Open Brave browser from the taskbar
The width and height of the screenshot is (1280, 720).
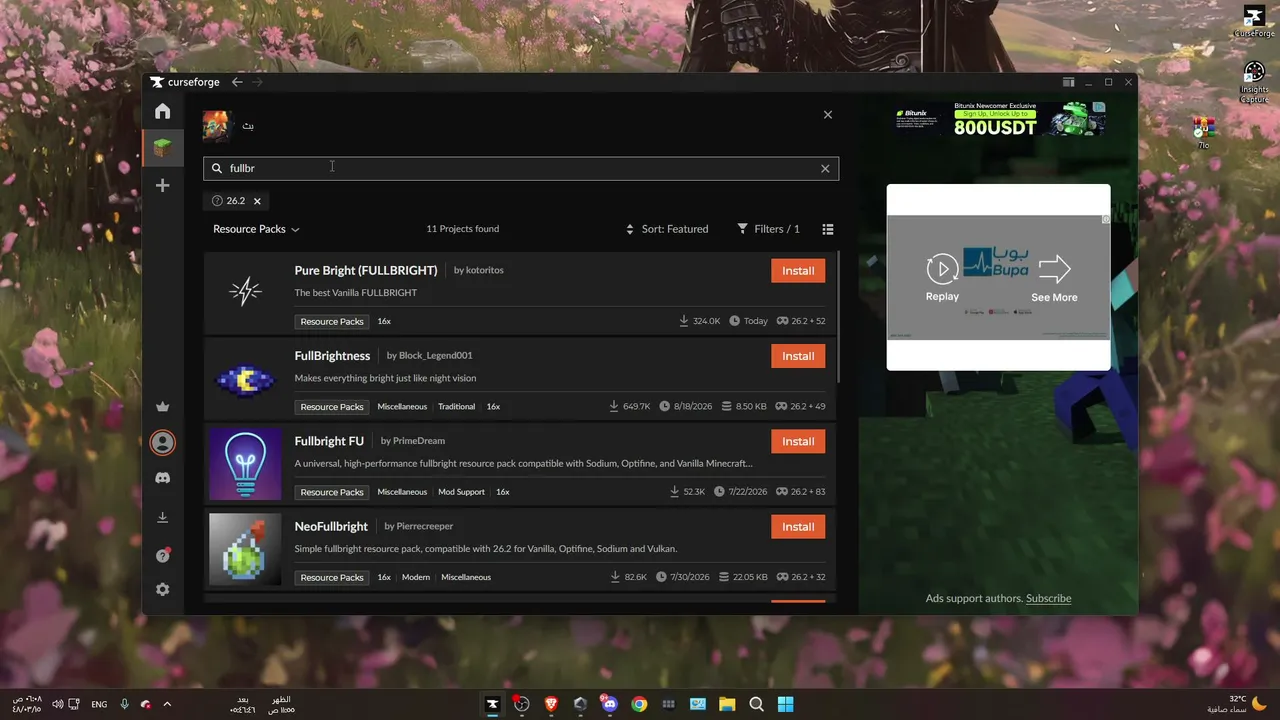point(551,704)
